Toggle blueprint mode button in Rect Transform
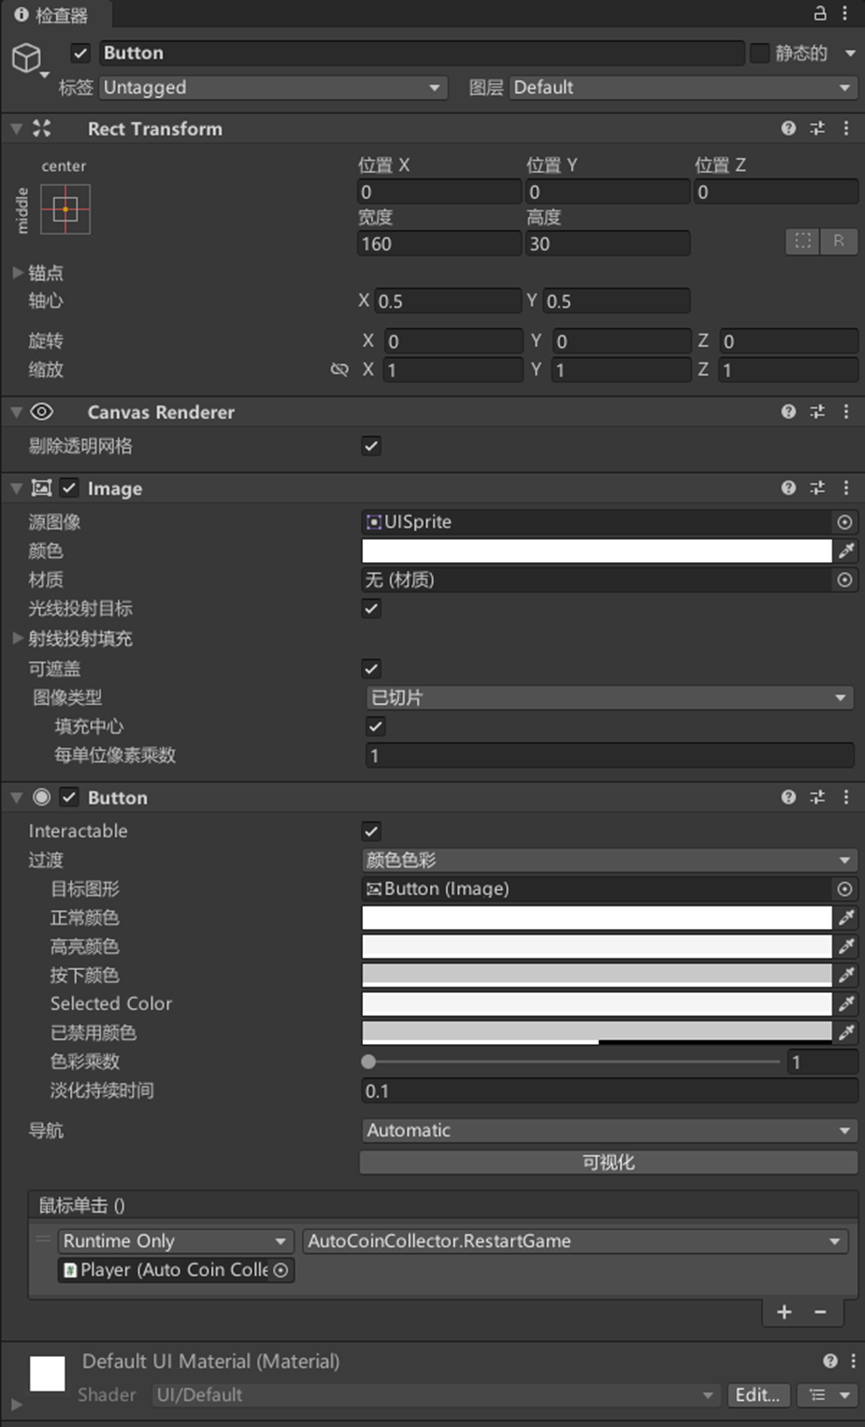Viewport: 865px width, 1427px height. pos(802,241)
